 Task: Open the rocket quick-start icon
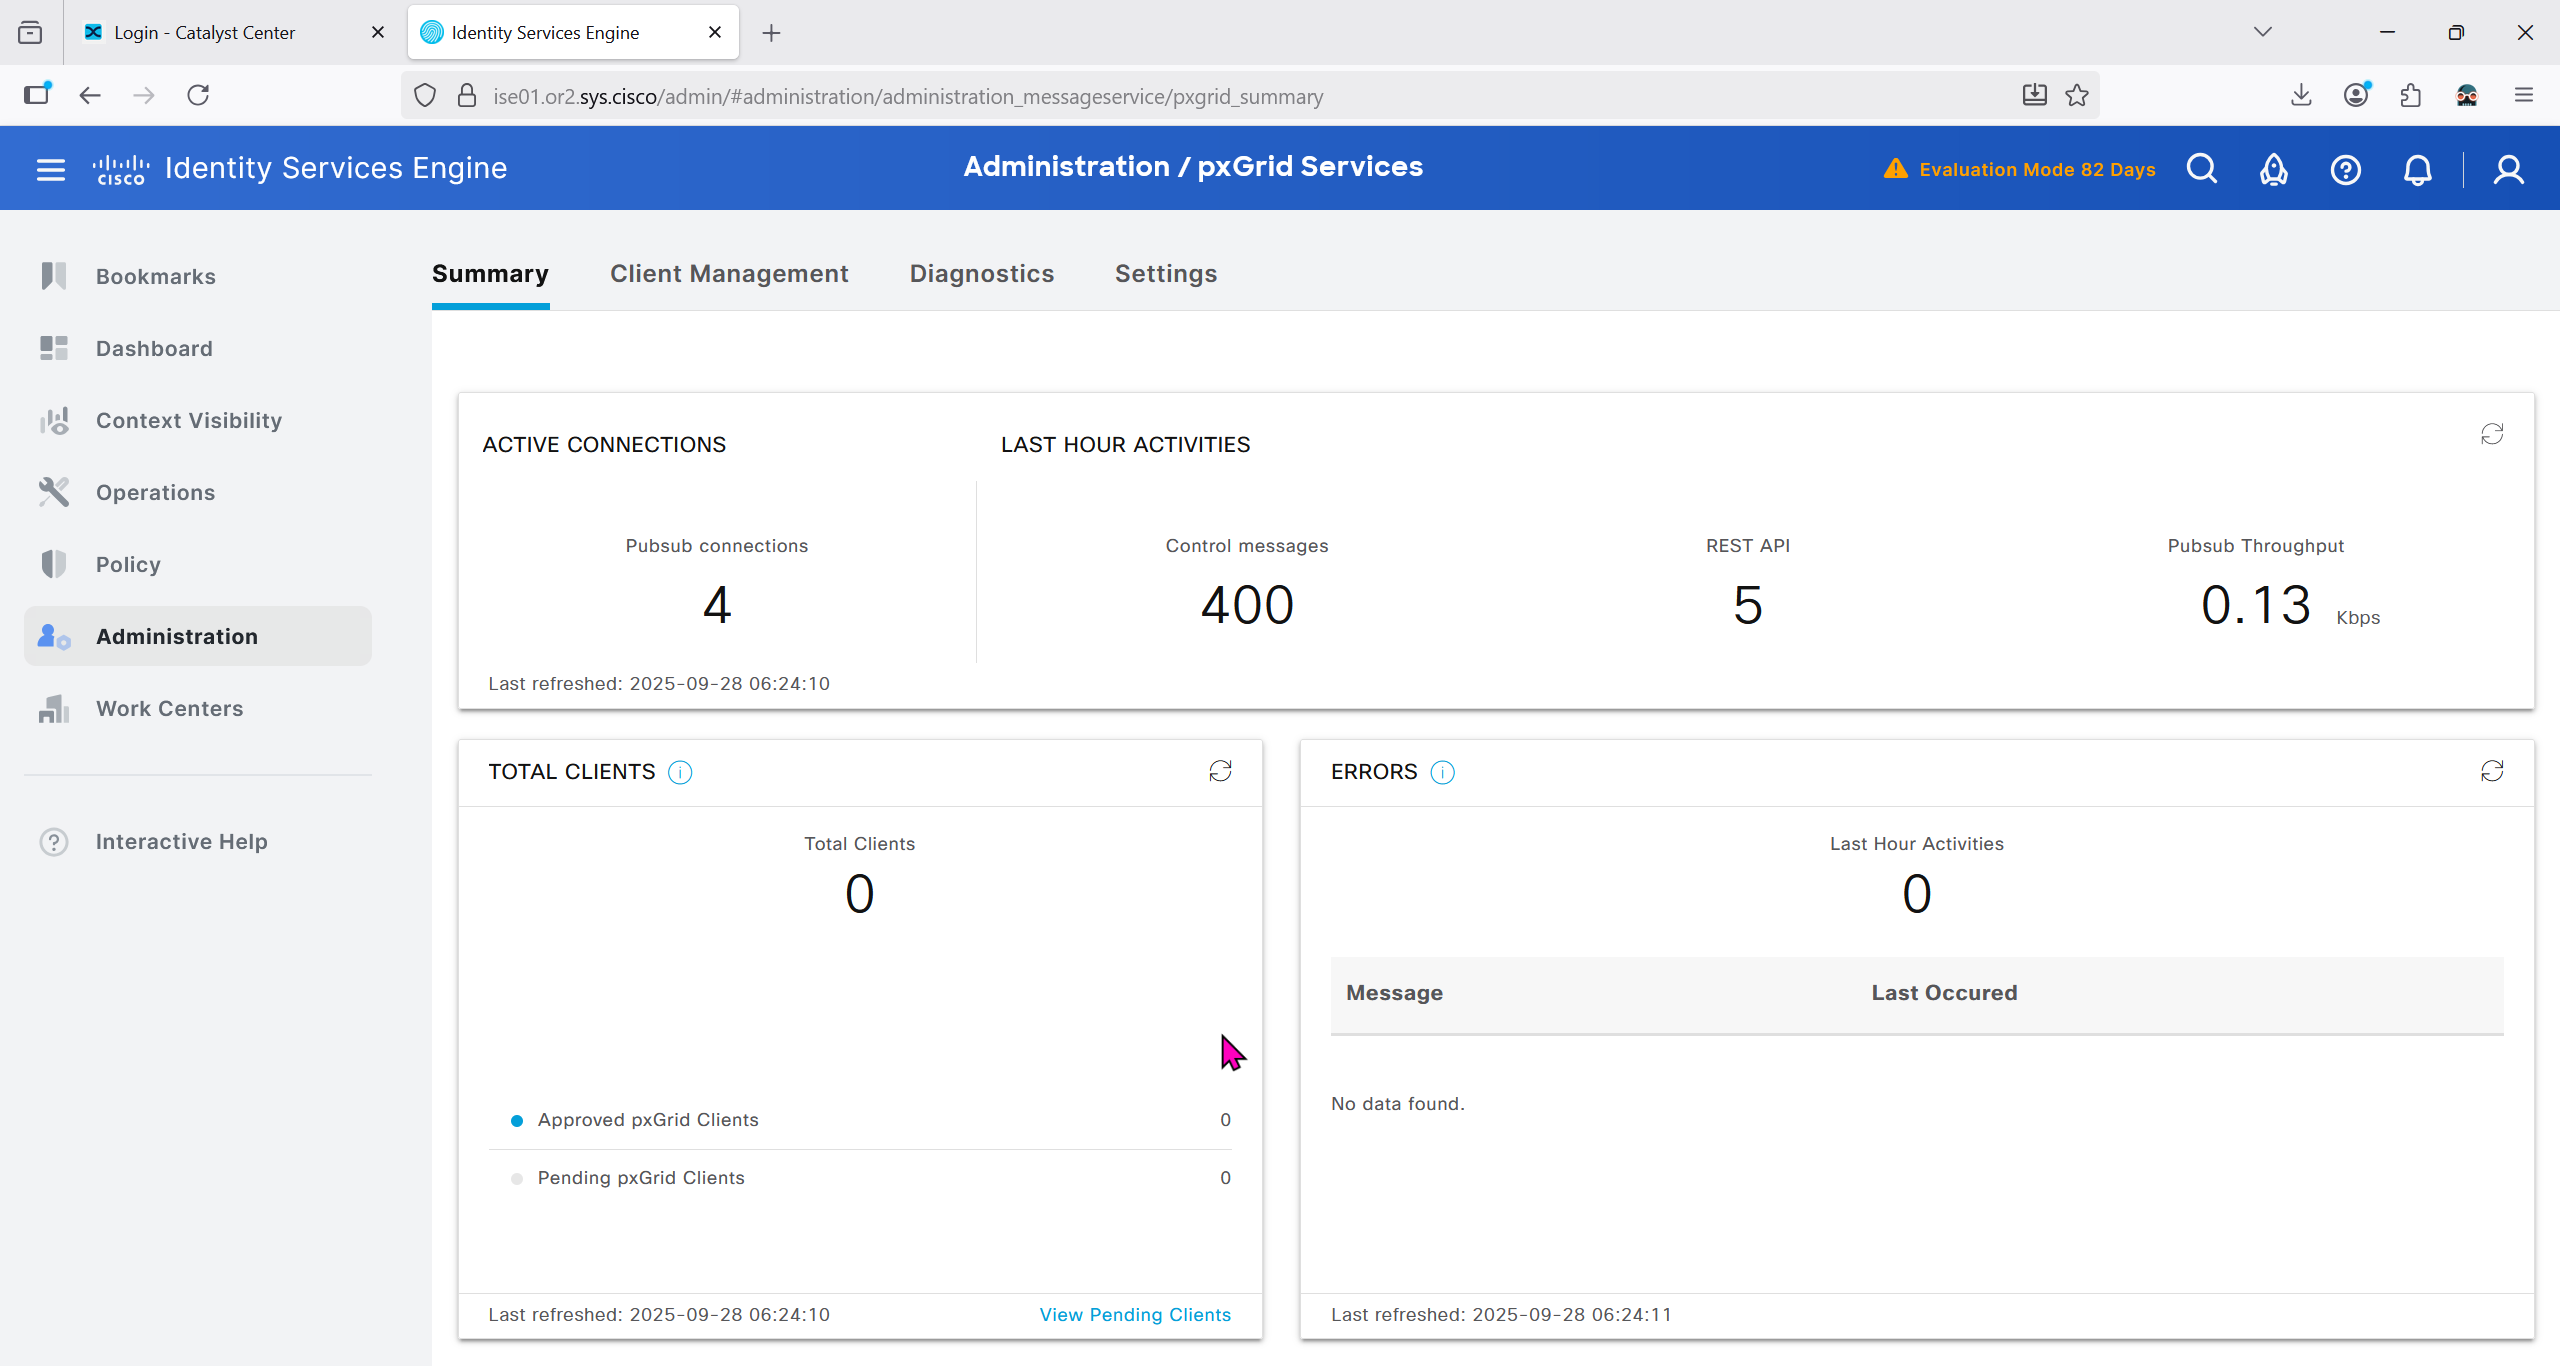pyautogui.click(x=2273, y=169)
